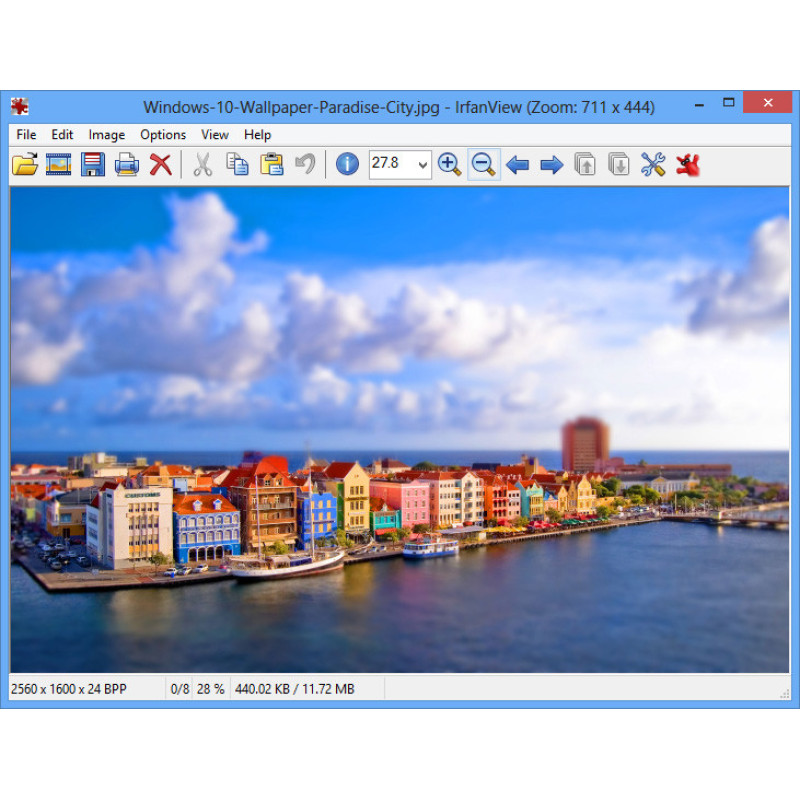Expand the zoom percentage dropdown
This screenshot has width=800, height=800.
pyautogui.click(x=422, y=165)
